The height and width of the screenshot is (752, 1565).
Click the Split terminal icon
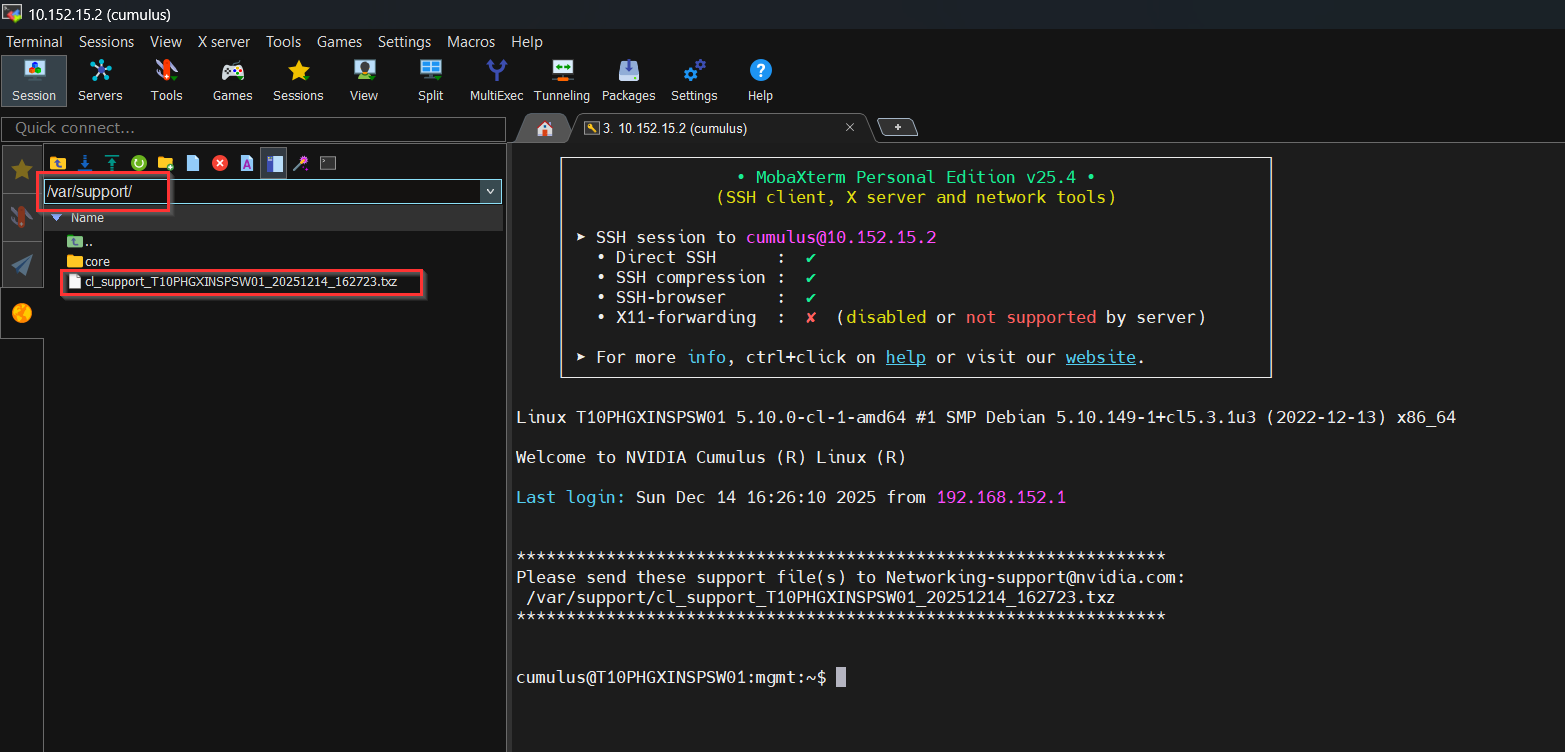point(431,80)
